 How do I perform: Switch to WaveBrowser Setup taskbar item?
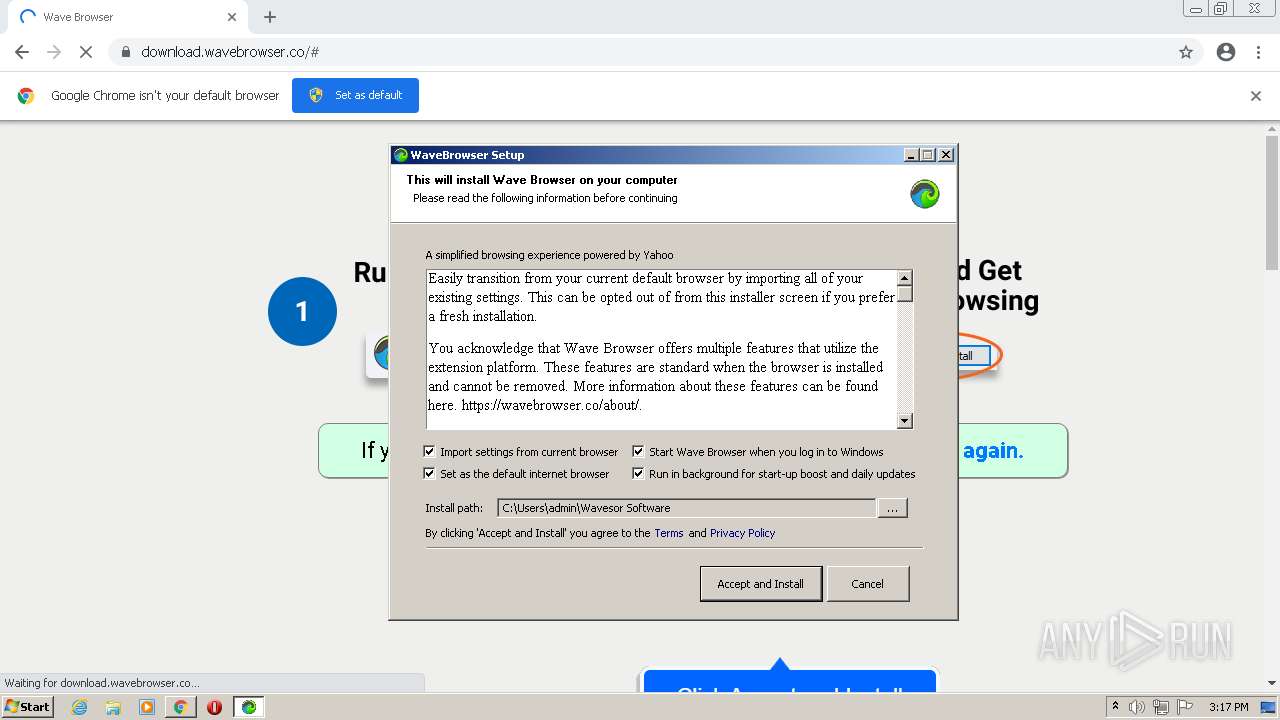248,707
